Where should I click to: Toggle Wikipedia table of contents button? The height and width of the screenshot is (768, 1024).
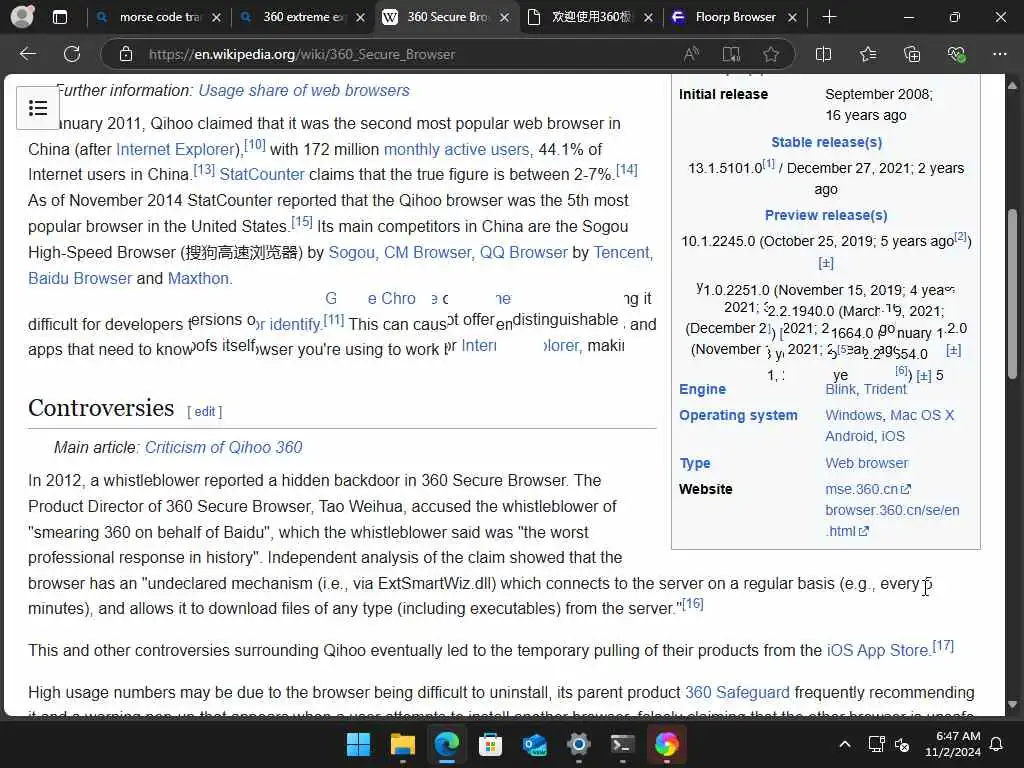click(37, 108)
